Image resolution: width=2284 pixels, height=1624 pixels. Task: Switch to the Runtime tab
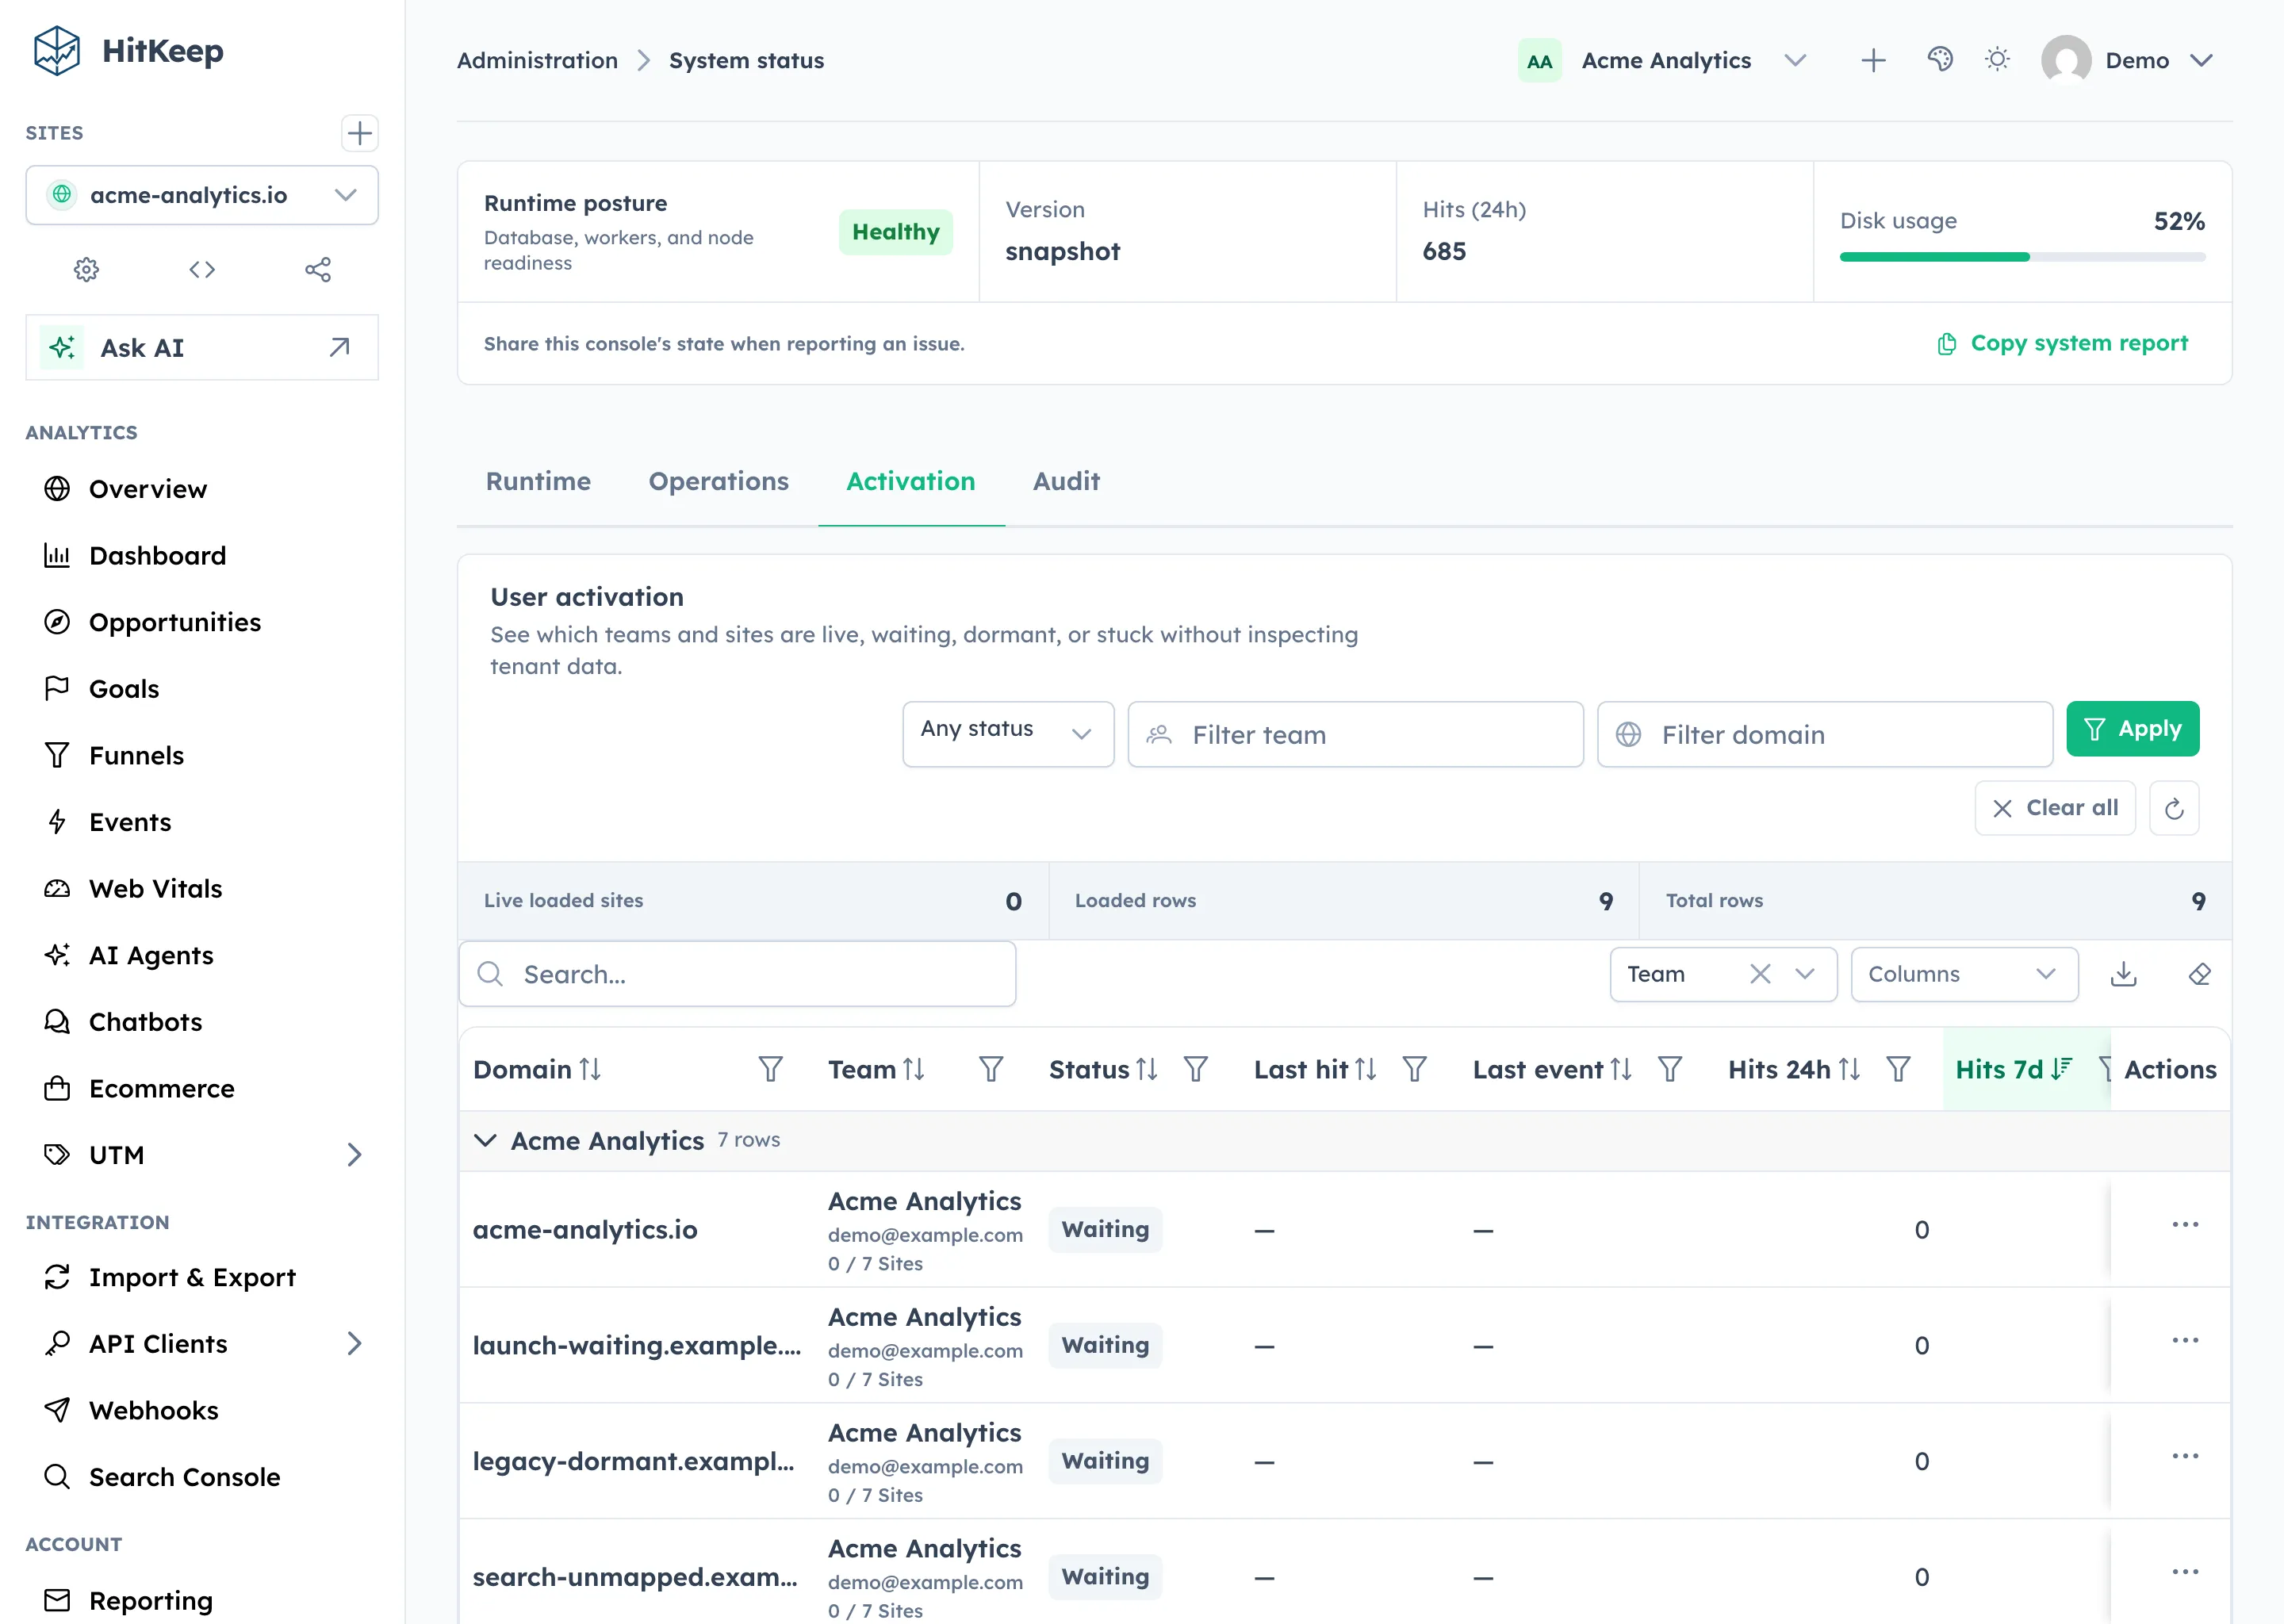click(538, 481)
